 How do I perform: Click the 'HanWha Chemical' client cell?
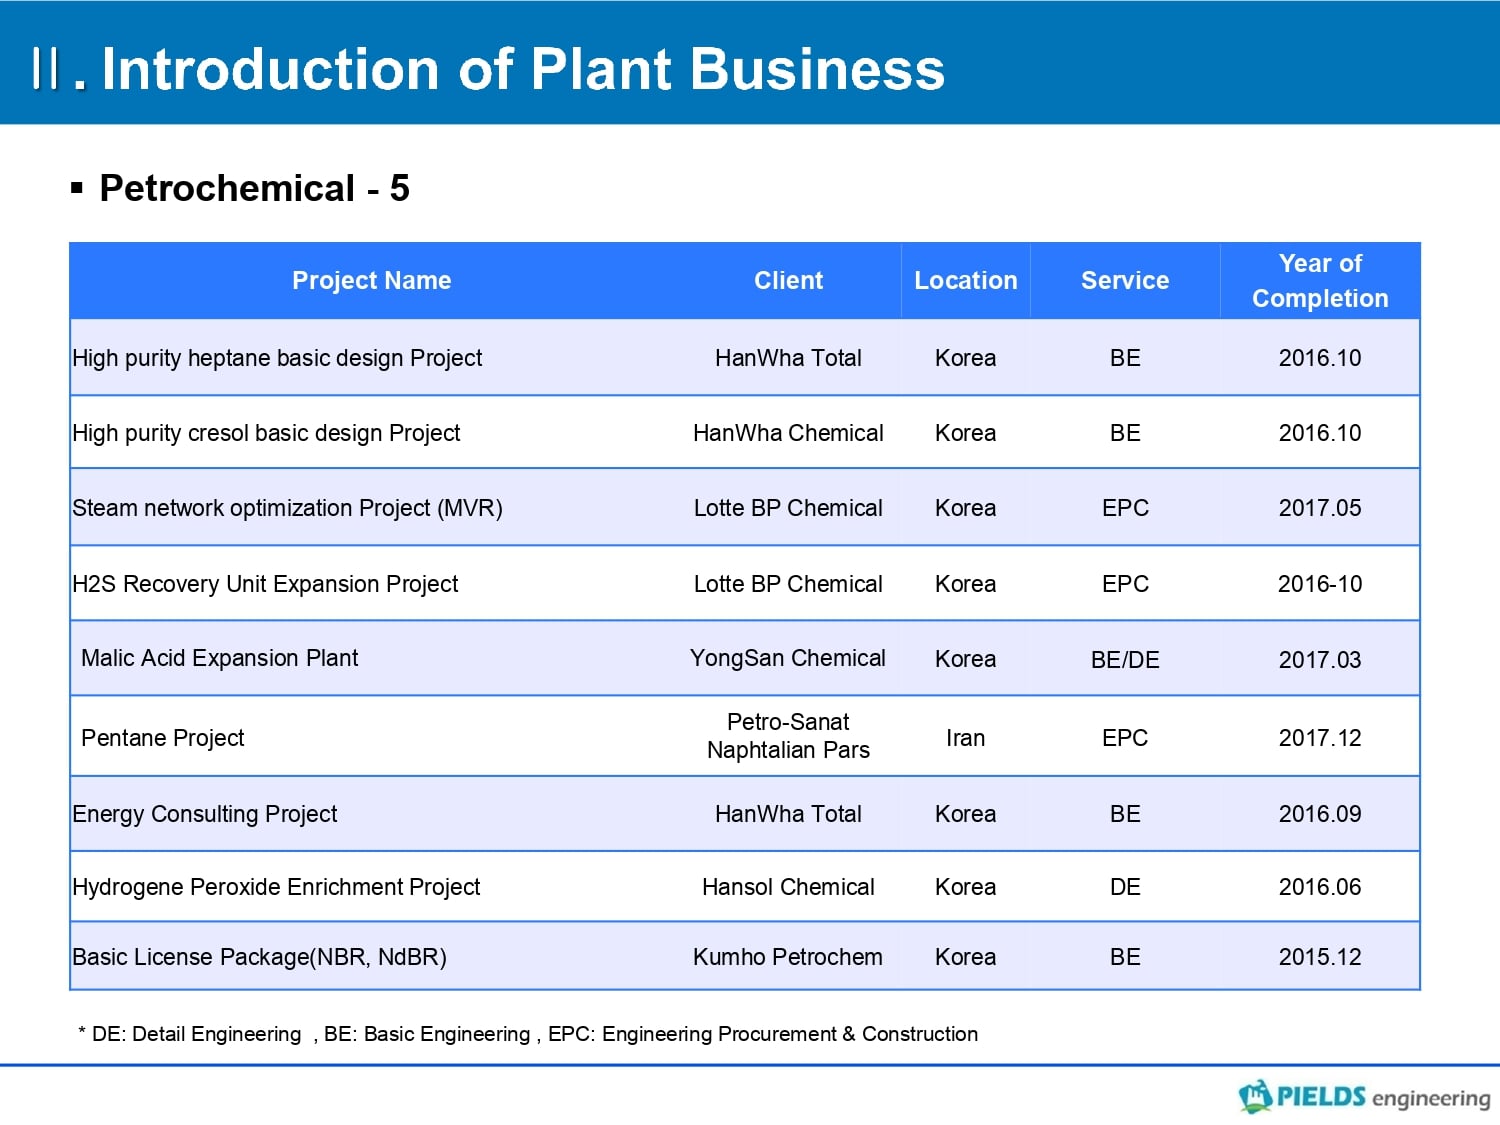click(x=788, y=433)
